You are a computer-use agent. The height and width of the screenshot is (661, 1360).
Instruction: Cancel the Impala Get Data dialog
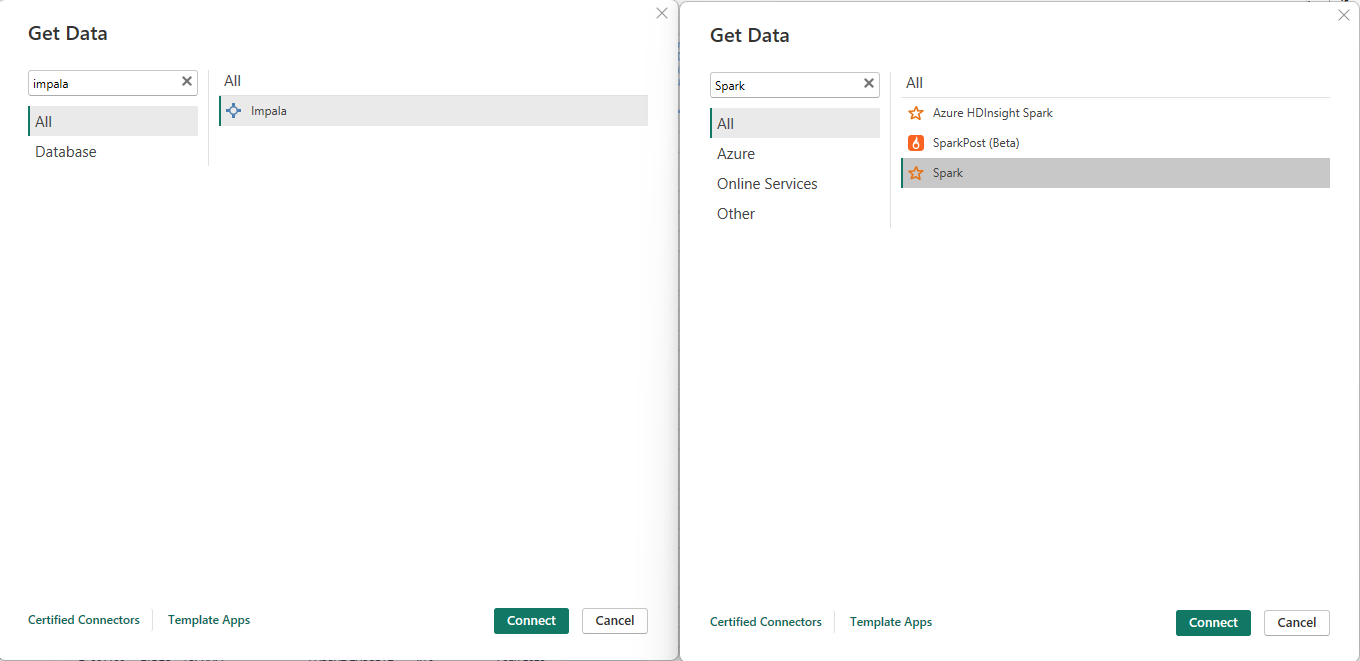pos(614,620)
